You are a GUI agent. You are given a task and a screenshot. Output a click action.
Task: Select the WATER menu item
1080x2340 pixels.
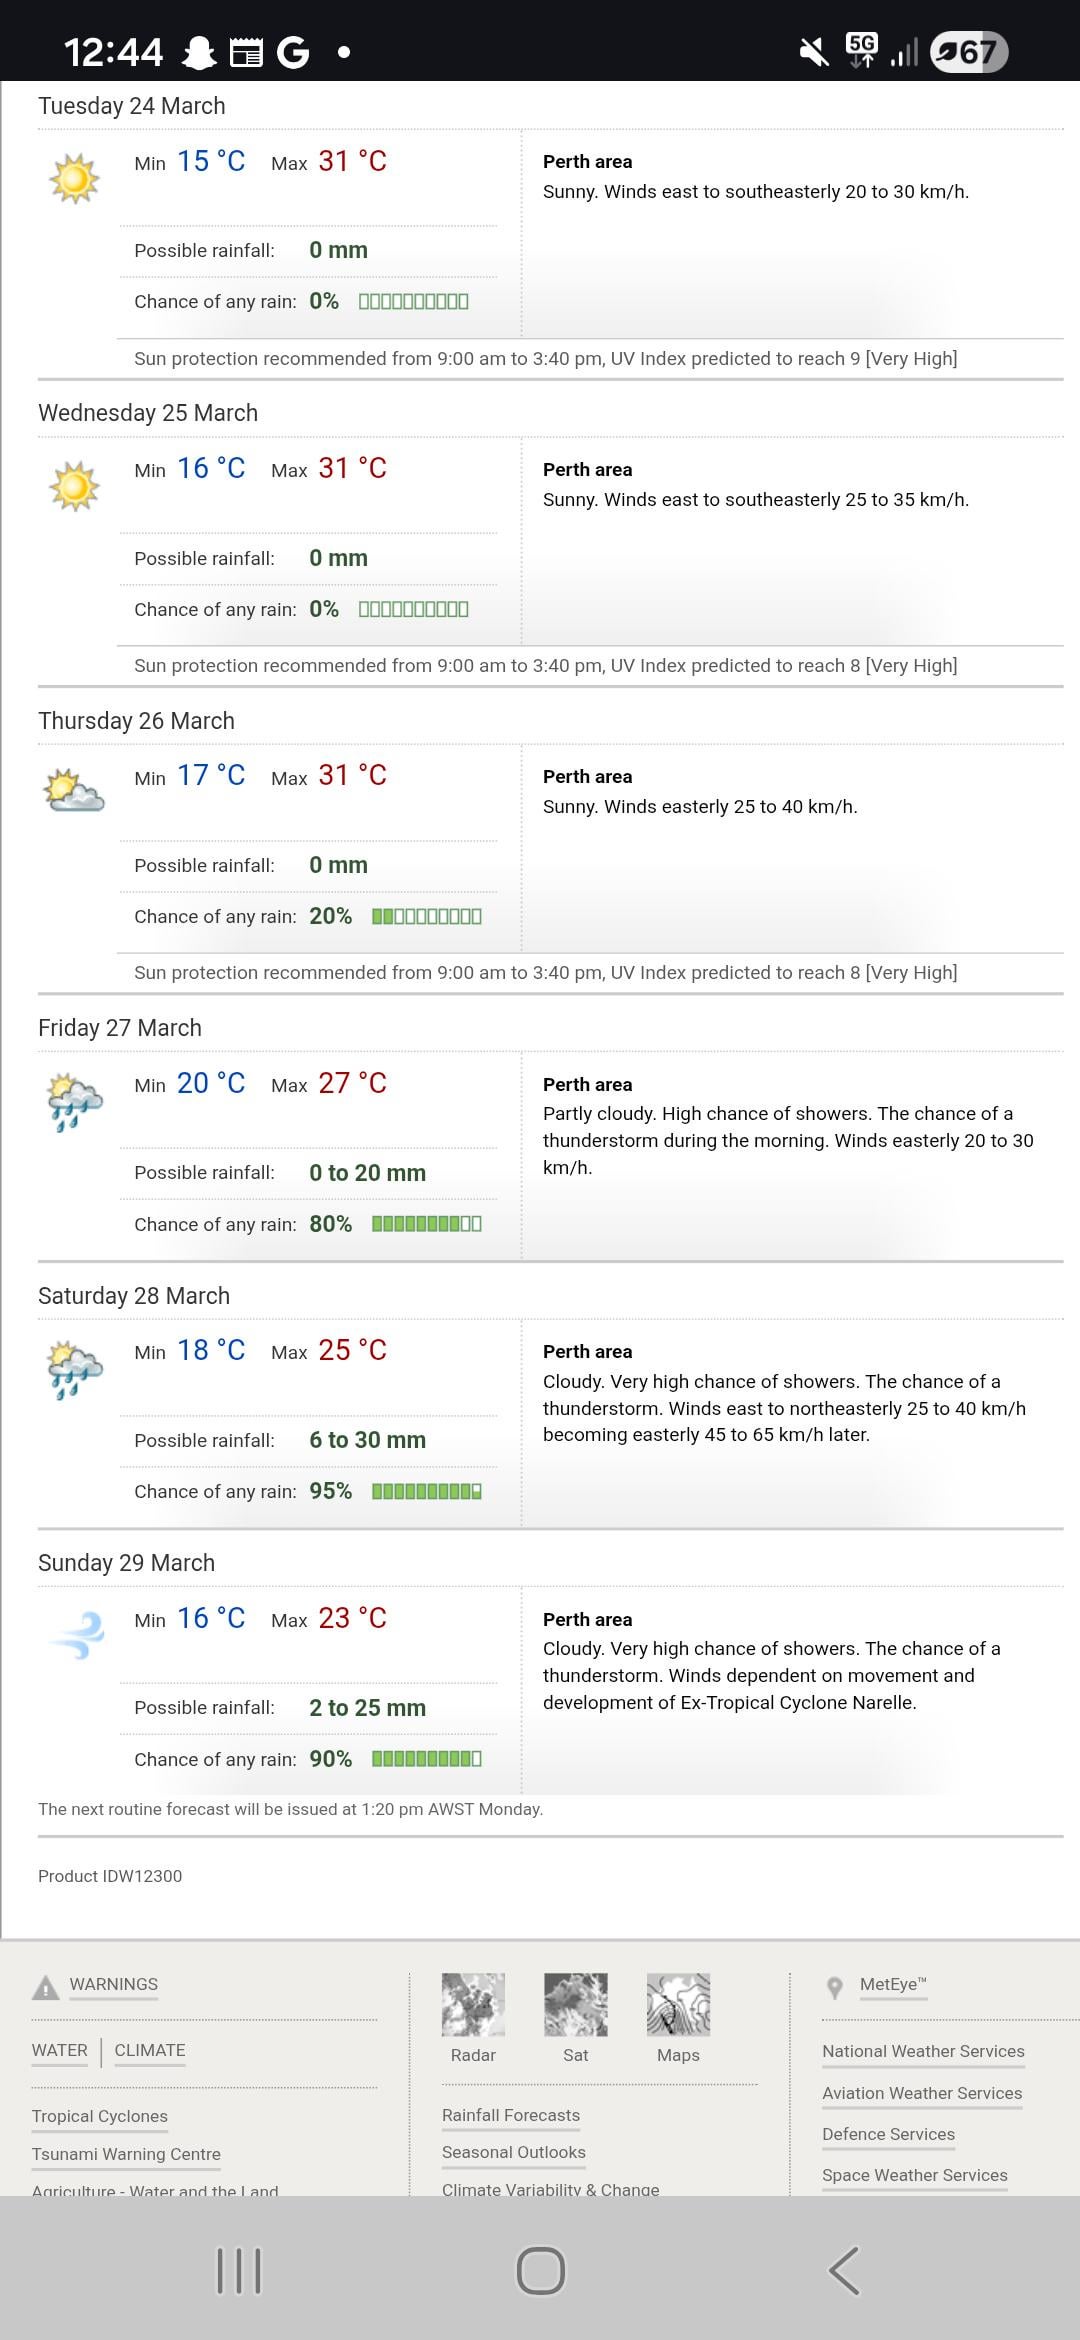tap(60, 2050)
